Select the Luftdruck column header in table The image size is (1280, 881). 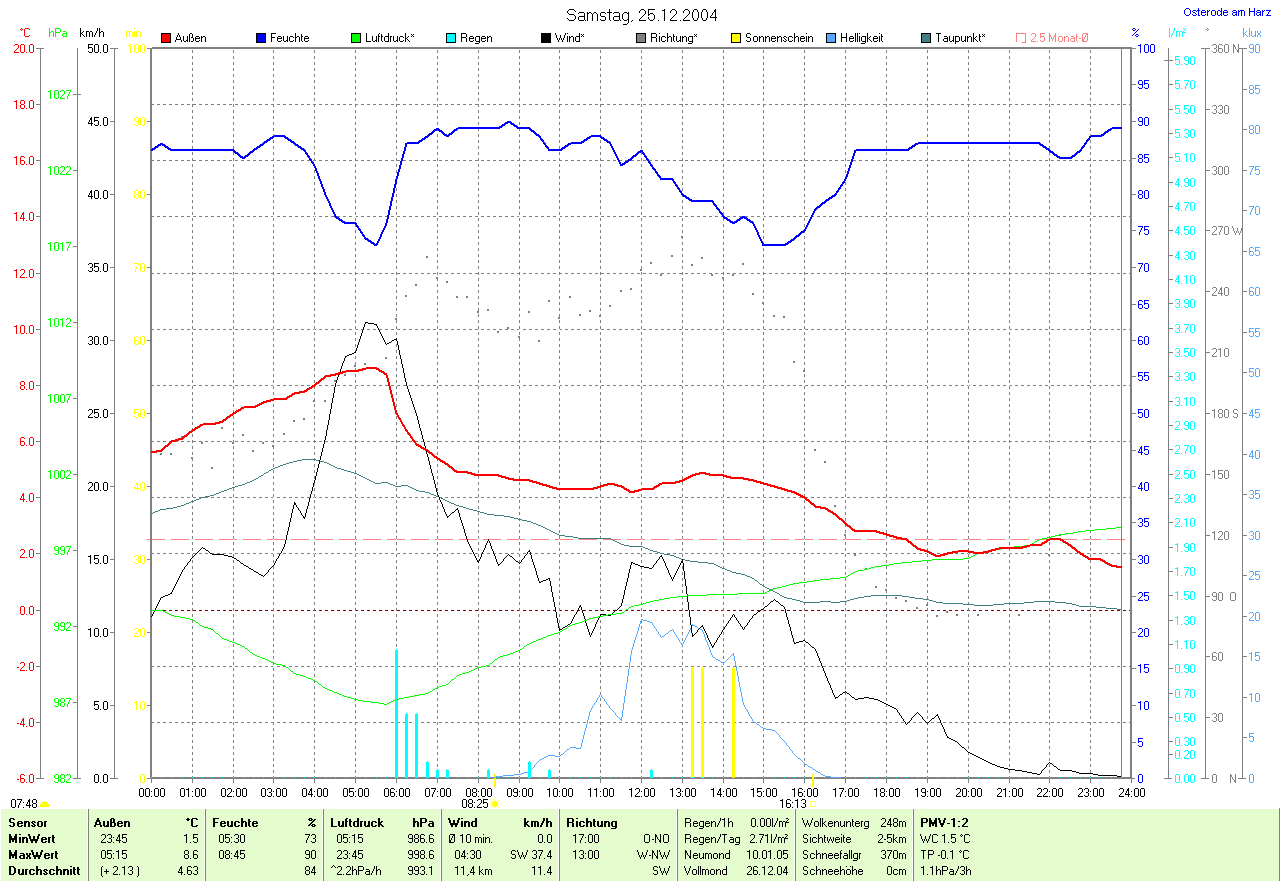pyautogui.click(x=357, y=822)
